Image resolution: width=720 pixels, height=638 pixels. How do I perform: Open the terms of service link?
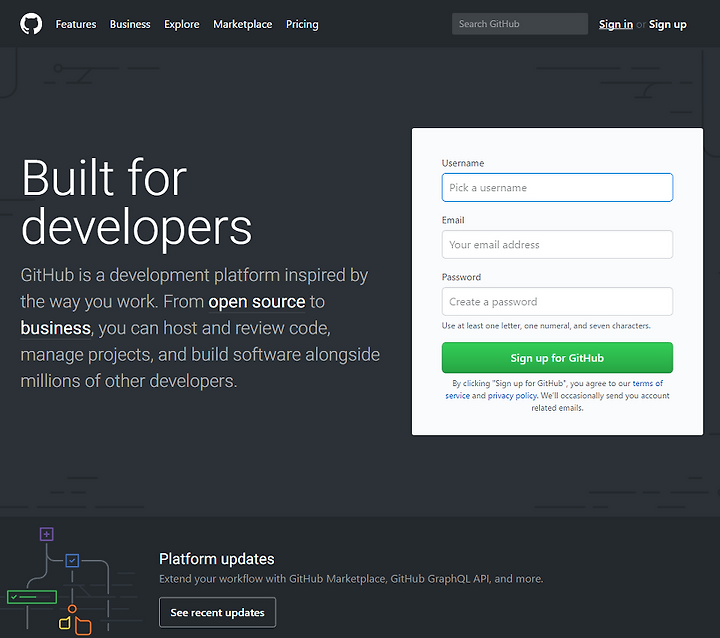pyautogui.click(x=647, y=383)
